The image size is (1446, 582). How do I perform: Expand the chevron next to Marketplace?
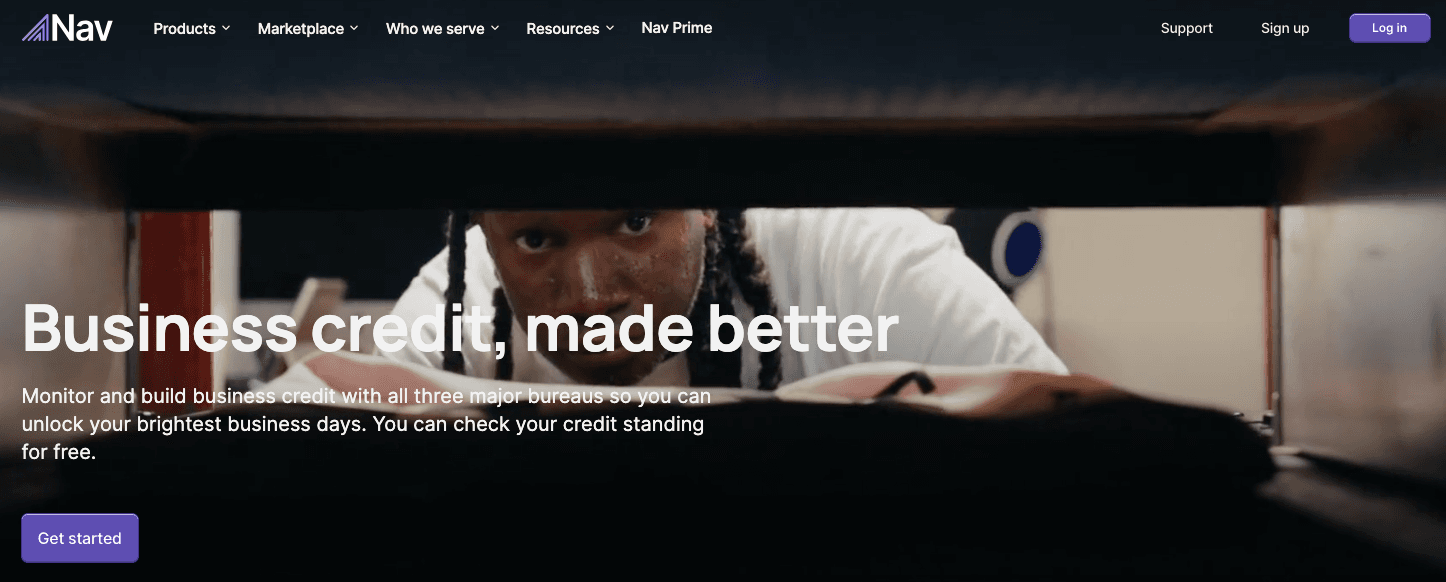pos(354,29)
